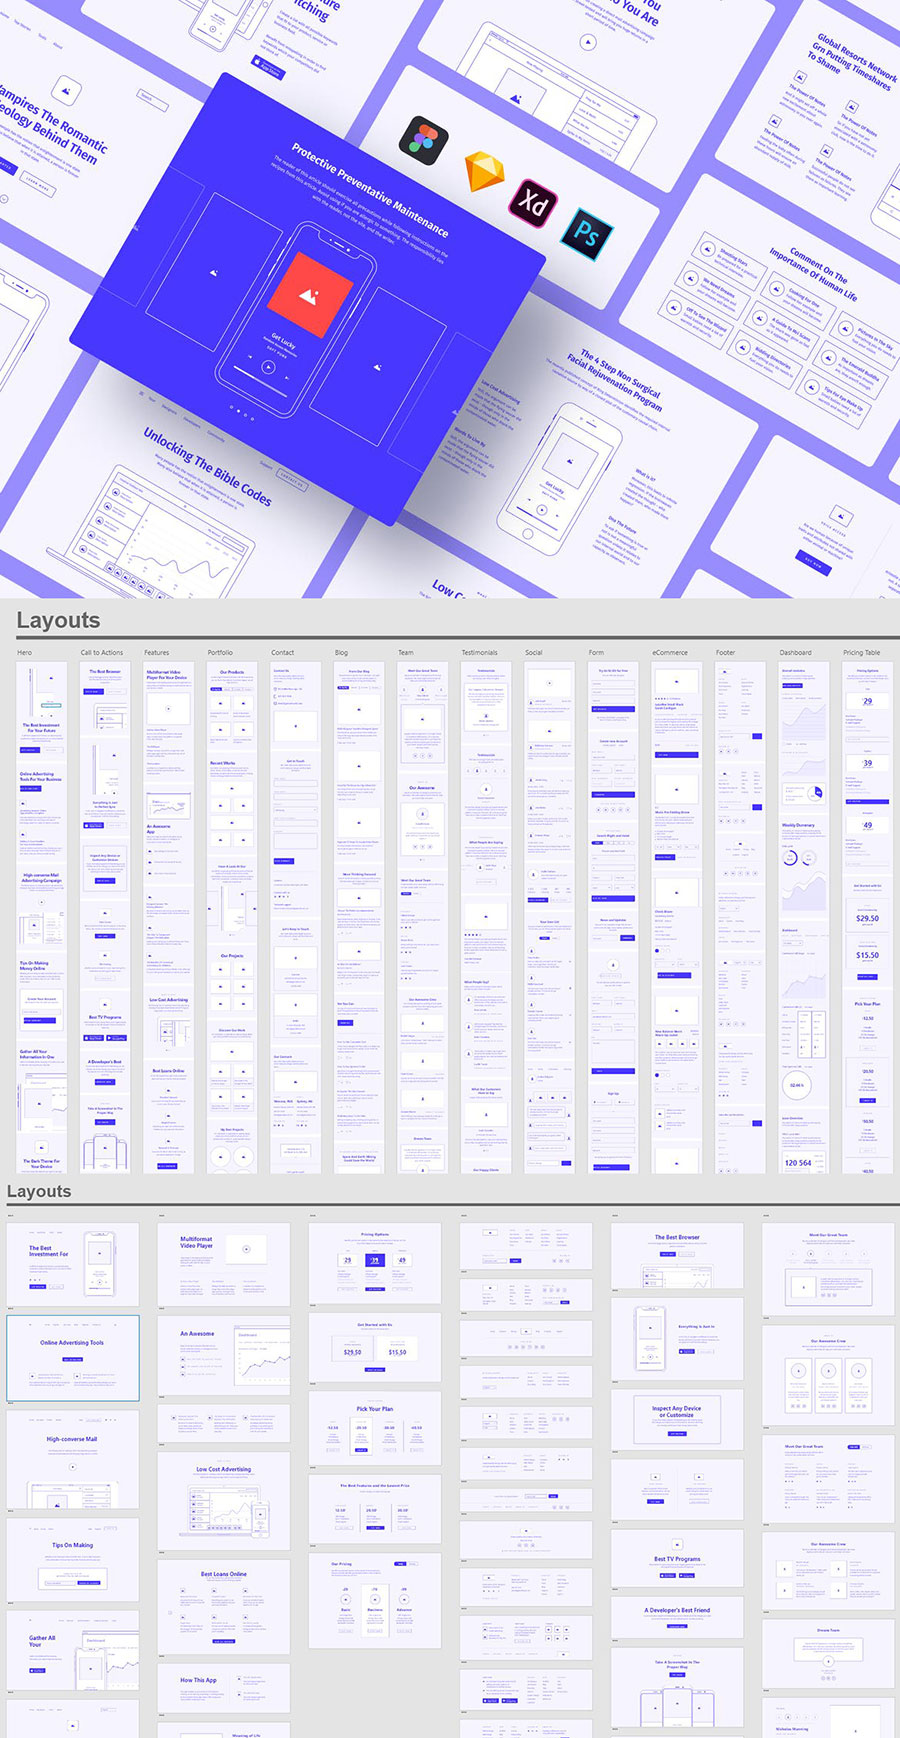Click the Footer column heading

click(x=726, y=652)
